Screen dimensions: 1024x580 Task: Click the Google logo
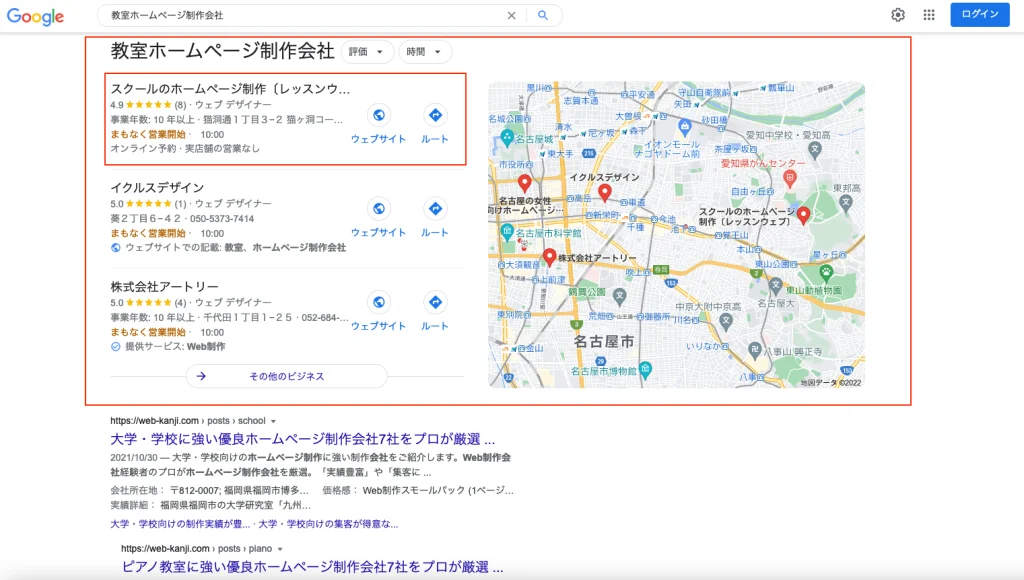(x=35, y=16)
